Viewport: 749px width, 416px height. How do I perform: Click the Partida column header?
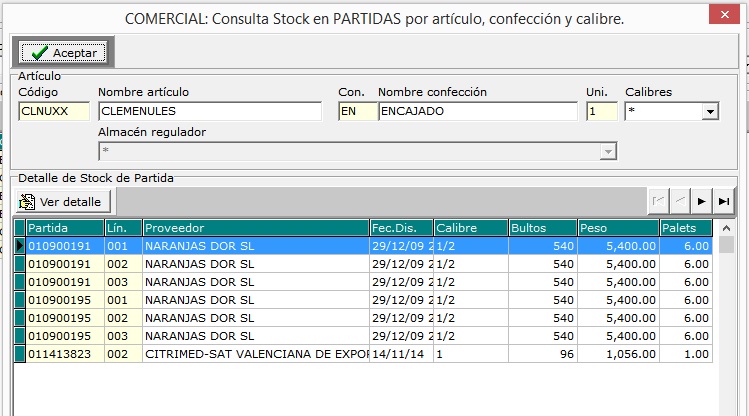[x=64, y=228]
